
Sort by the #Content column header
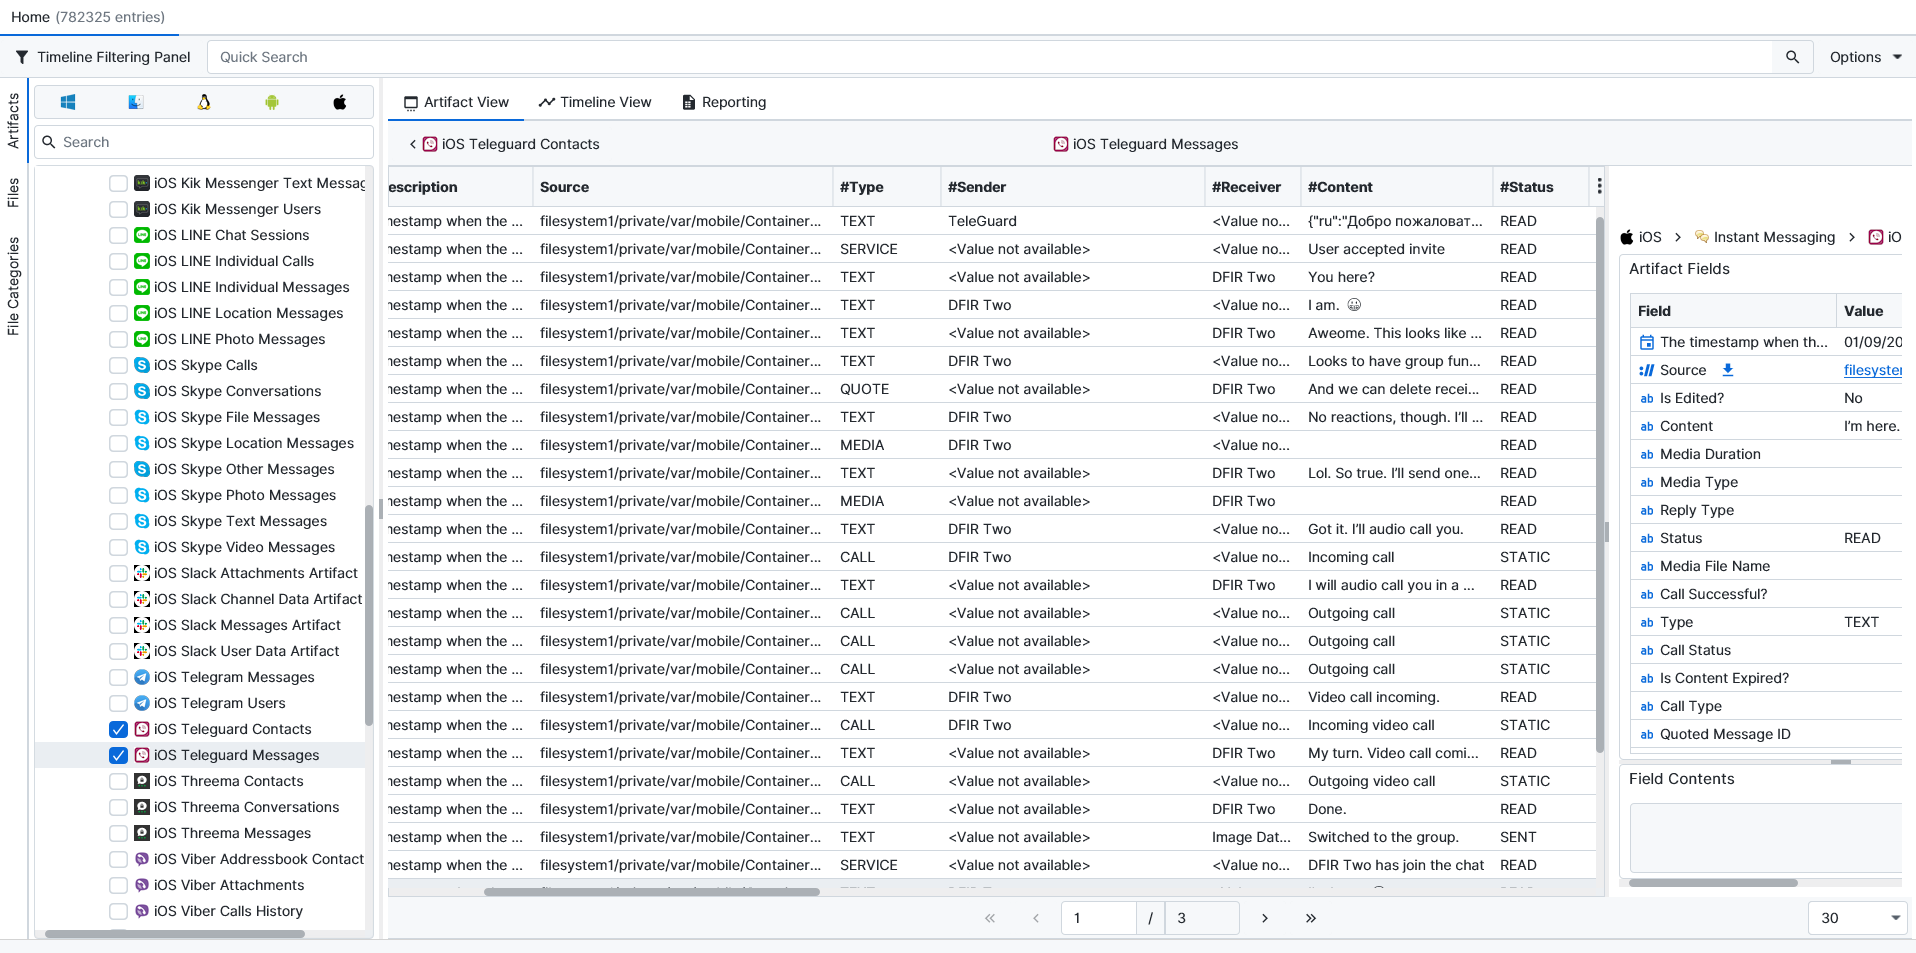pyautogui.click(x=1396, y=187)
